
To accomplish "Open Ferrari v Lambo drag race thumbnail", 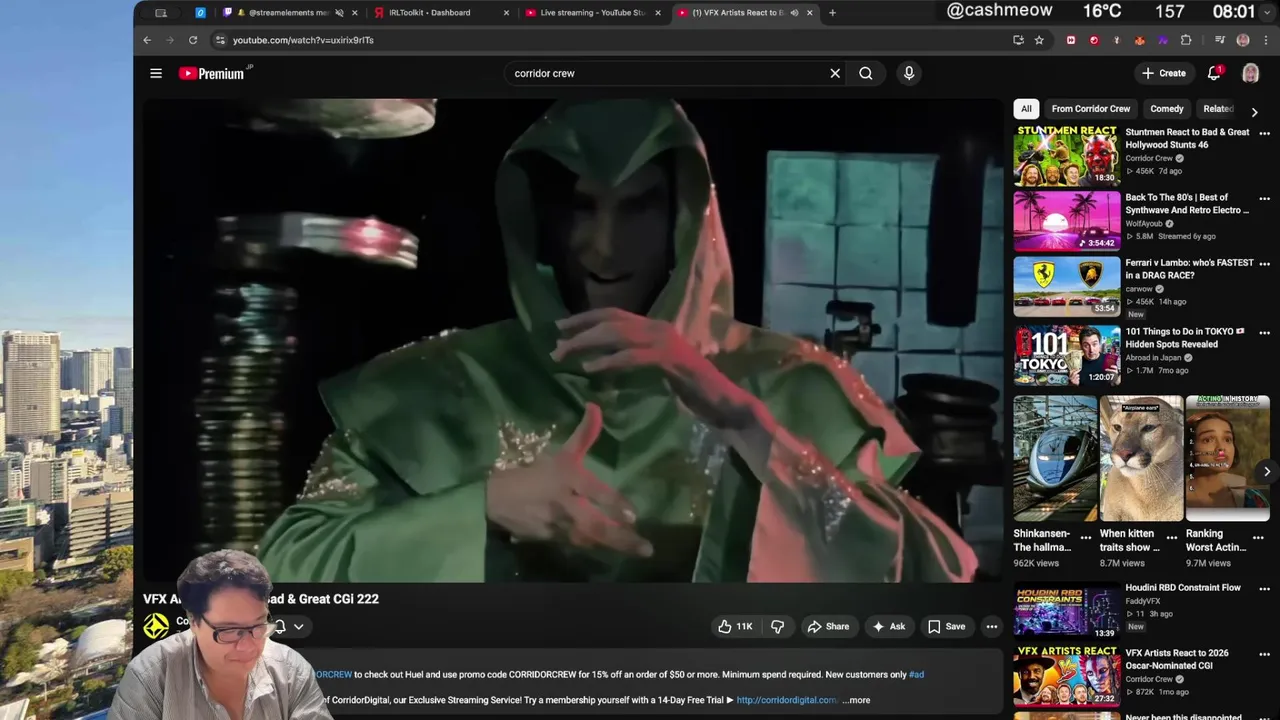I will [1066, 286].
